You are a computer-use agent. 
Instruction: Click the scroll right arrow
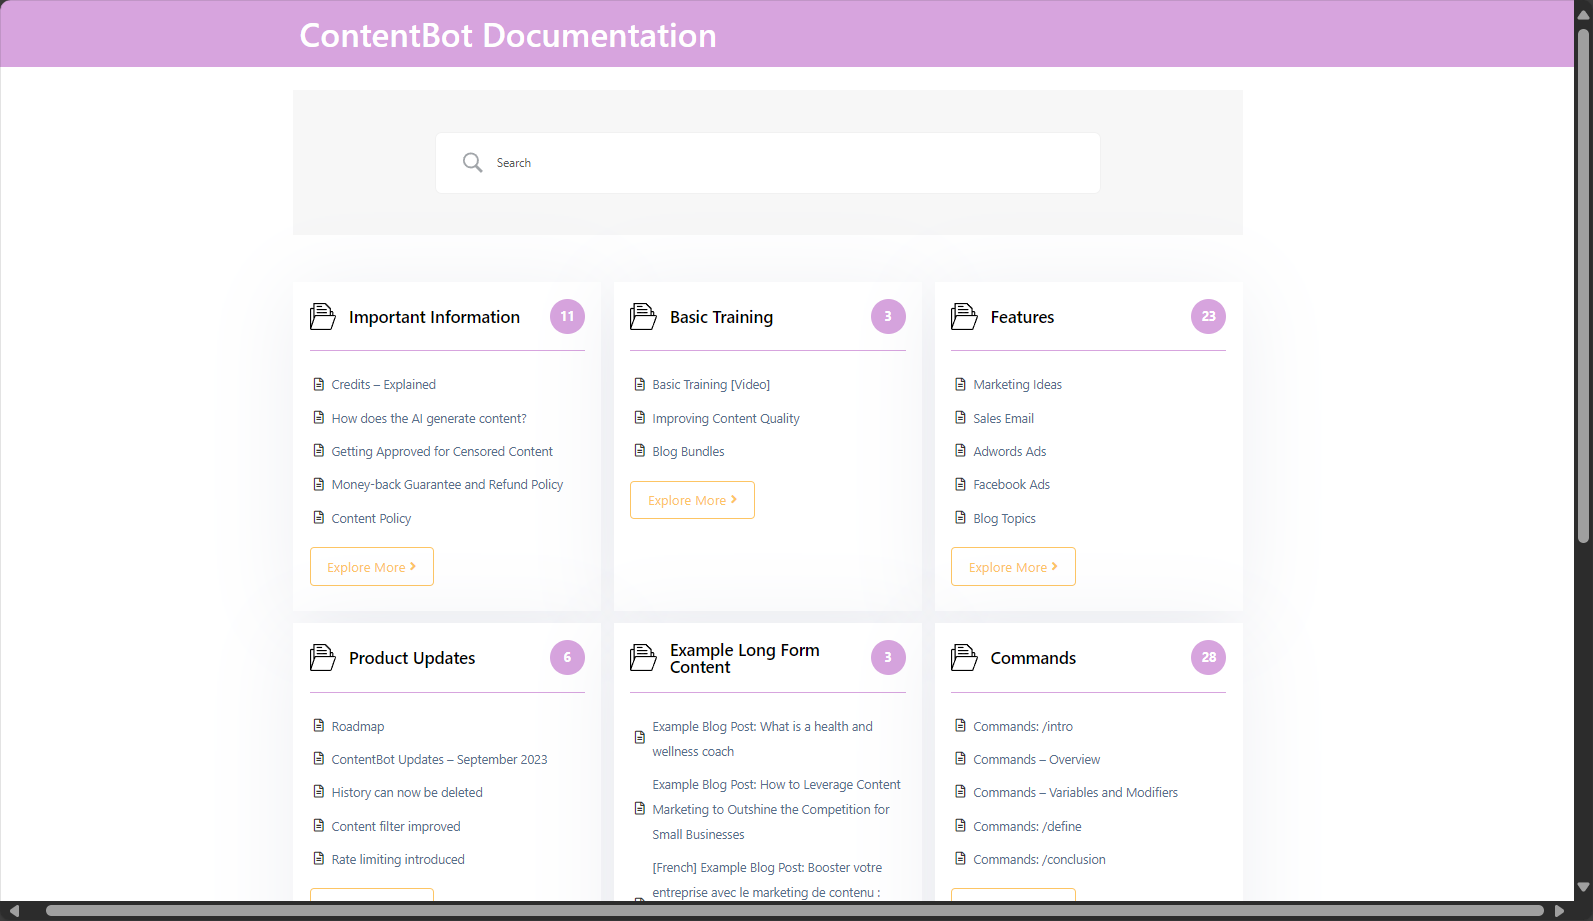click(x=1559, y=911)
